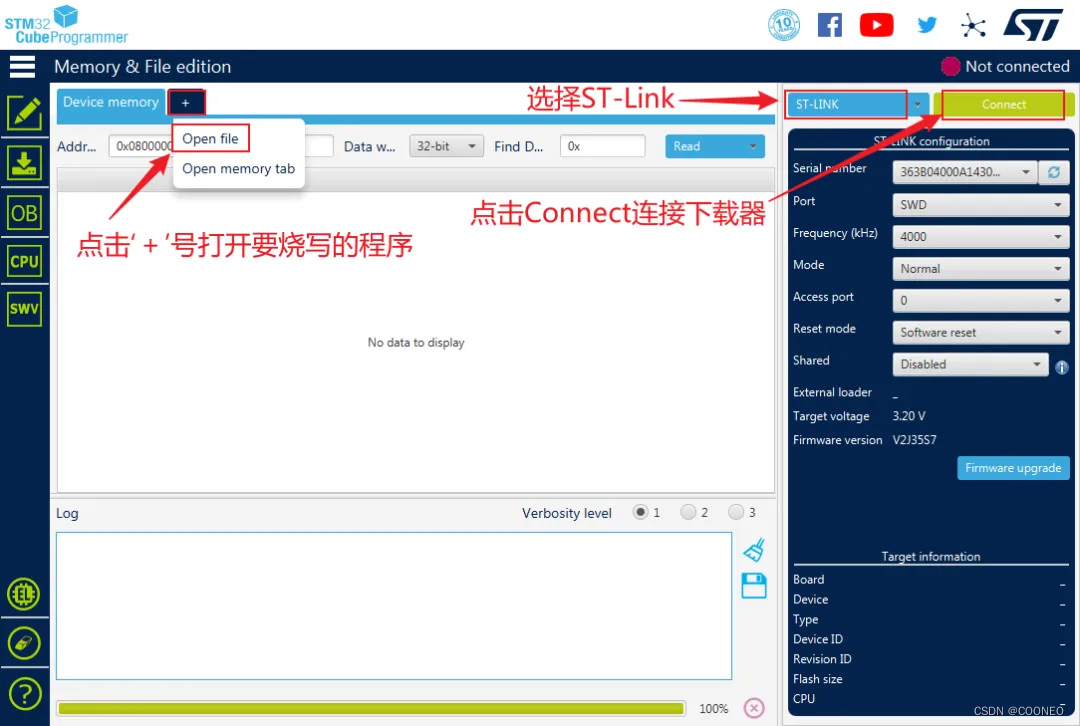Open the ST community network icon
Viewport: 1080px width, 726px height.
click(x=973, y=26)
